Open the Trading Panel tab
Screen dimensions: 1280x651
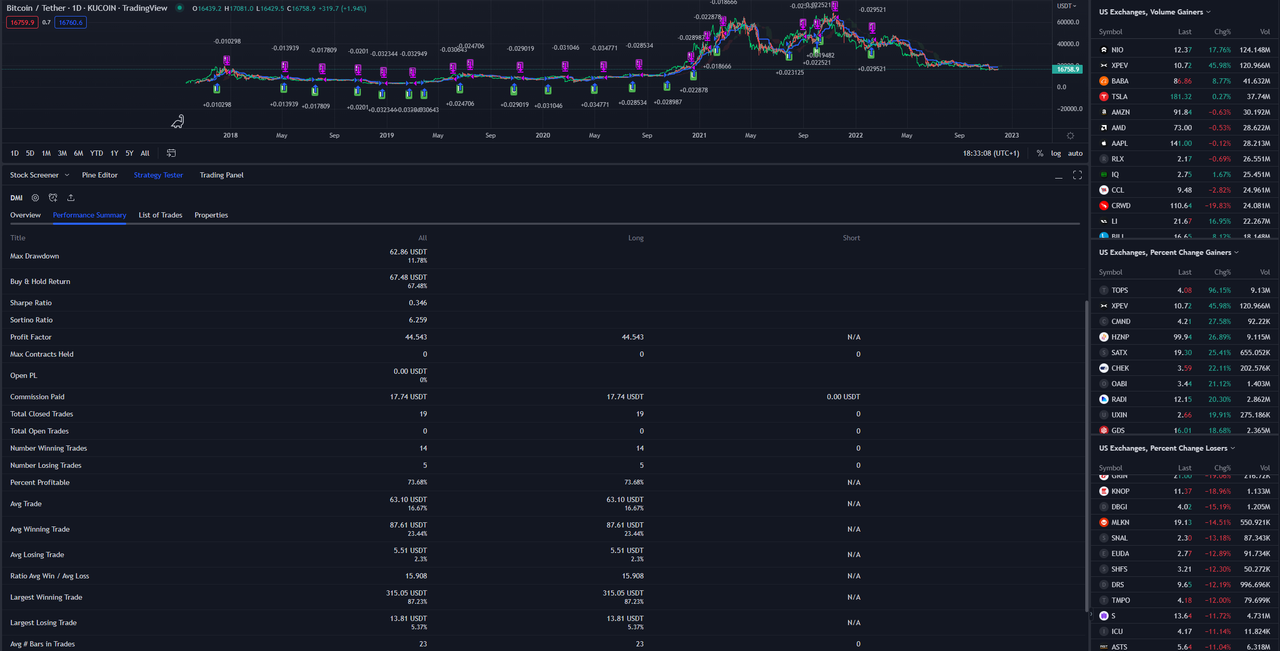[x=221, y=175]
